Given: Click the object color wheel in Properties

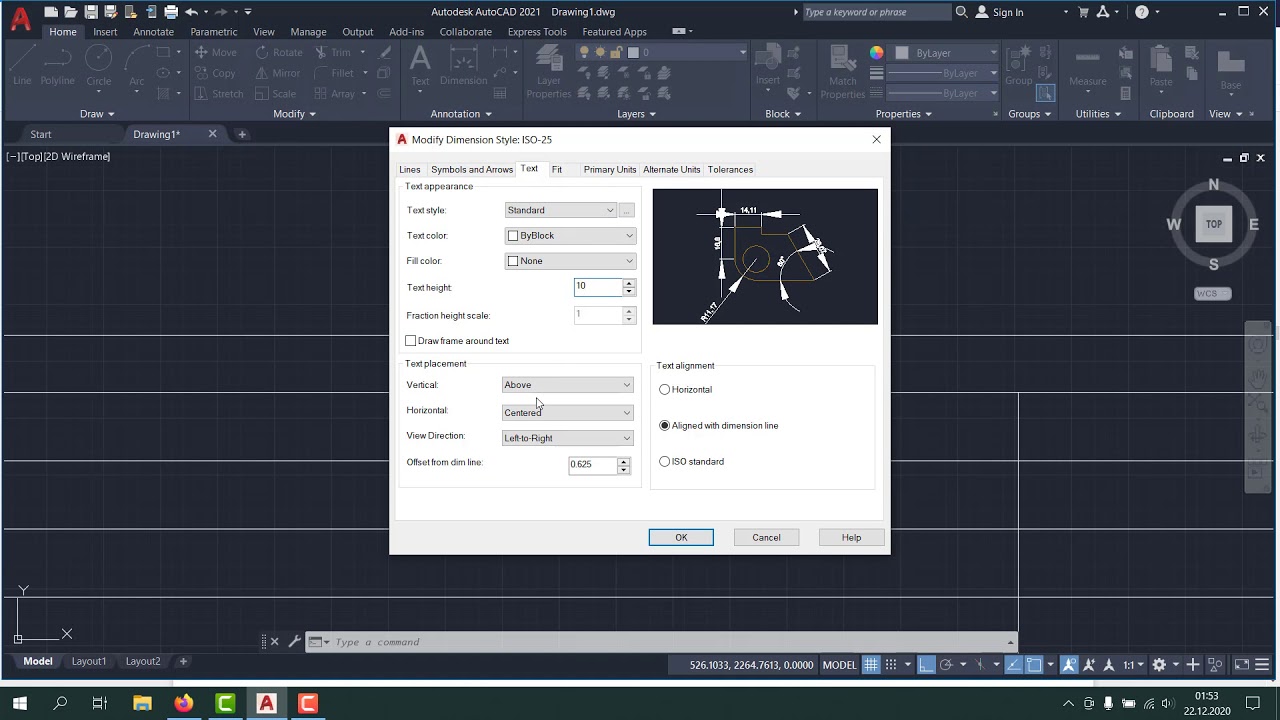Looking at the screenshot, I should (876, 53).
